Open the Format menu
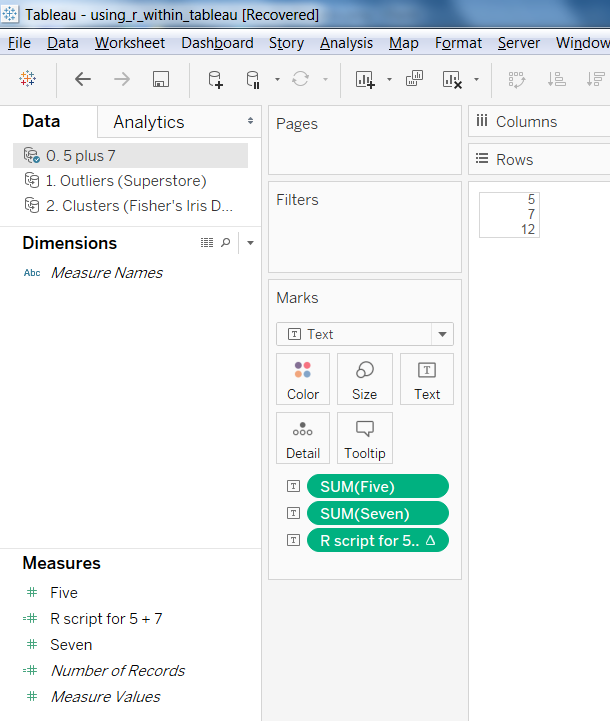Viewport: 610px width, 721px height. [x=458, y=43]
